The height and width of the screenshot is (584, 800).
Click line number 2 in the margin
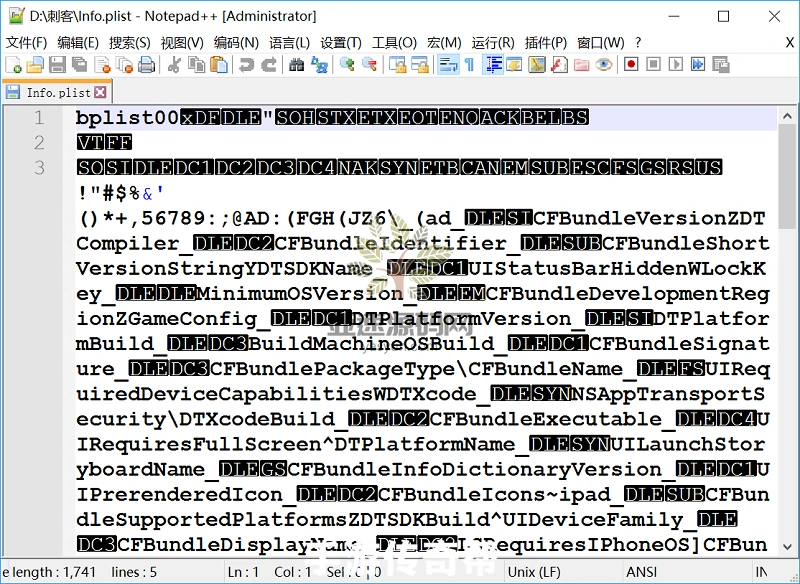(40, 142)
